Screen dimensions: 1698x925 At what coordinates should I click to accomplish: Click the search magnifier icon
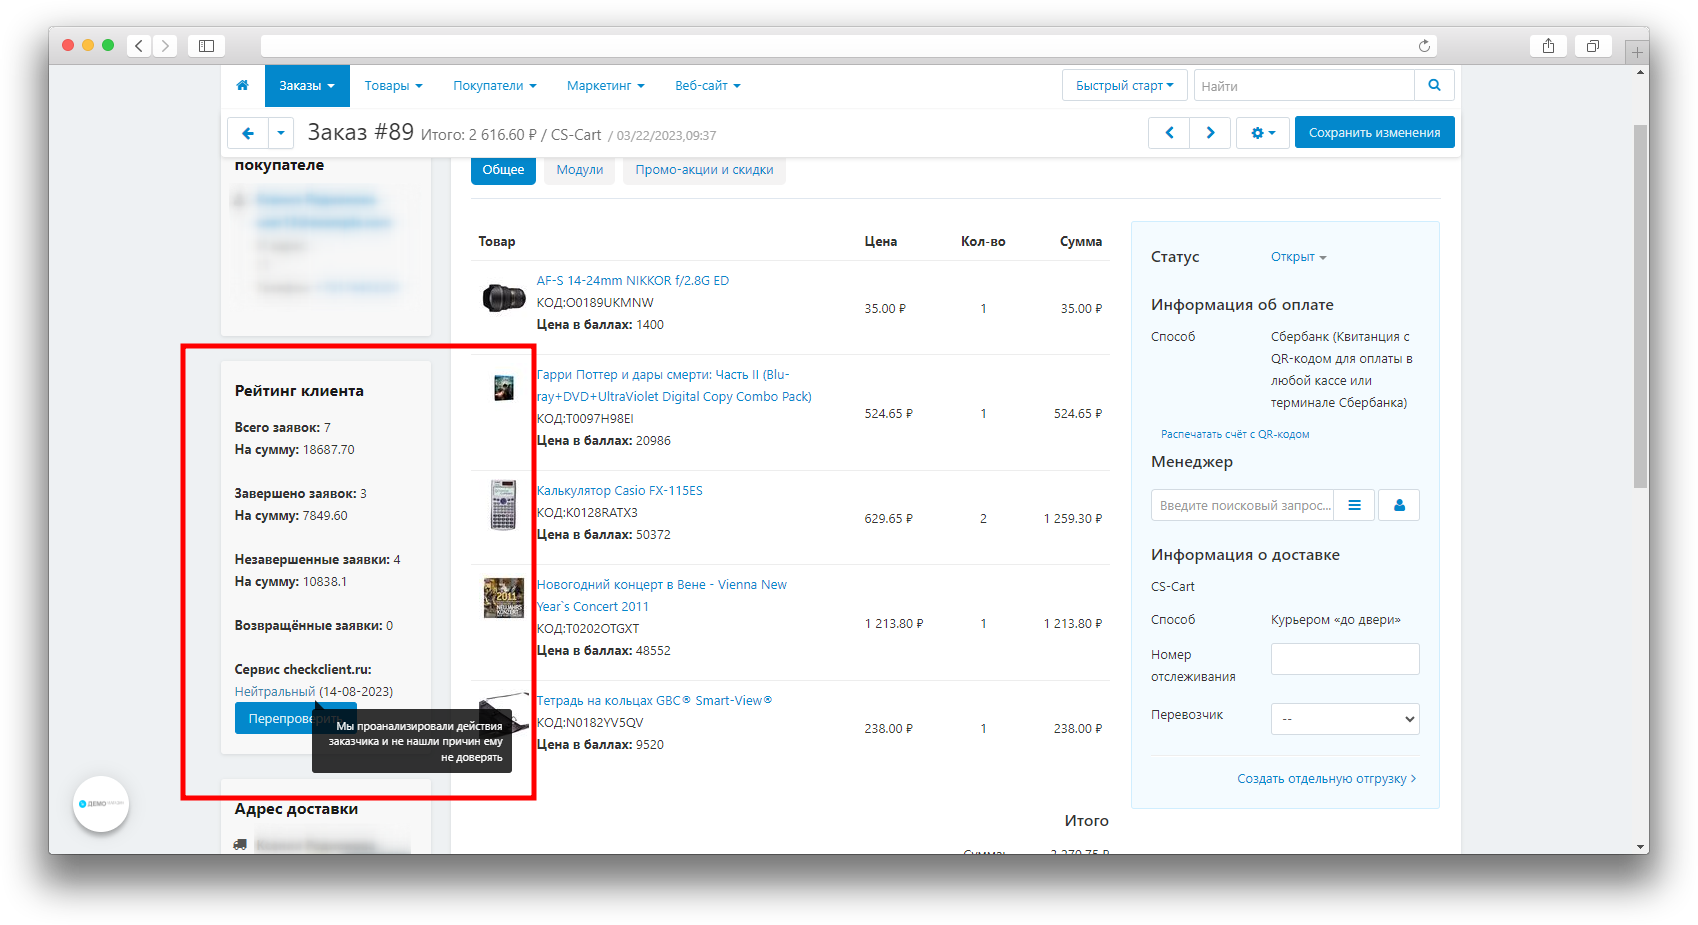pos(1434,86)
